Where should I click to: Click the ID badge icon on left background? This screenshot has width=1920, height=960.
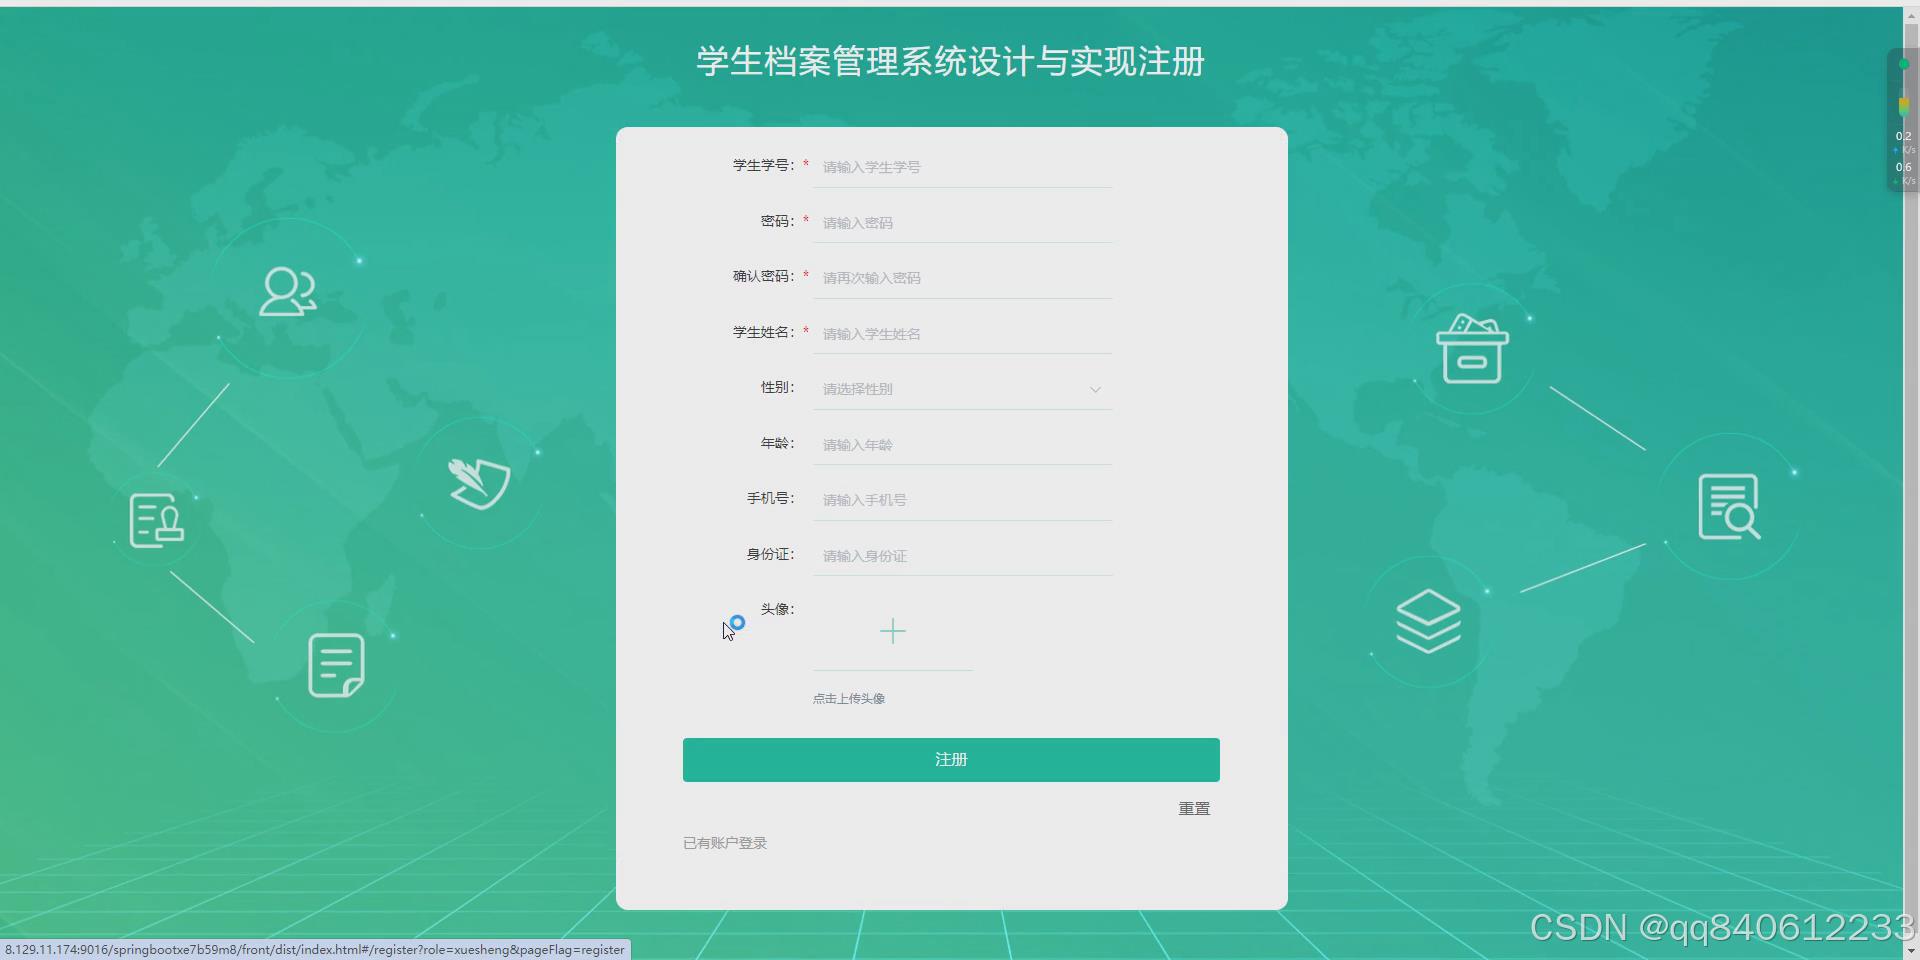(x=156, y=520)
